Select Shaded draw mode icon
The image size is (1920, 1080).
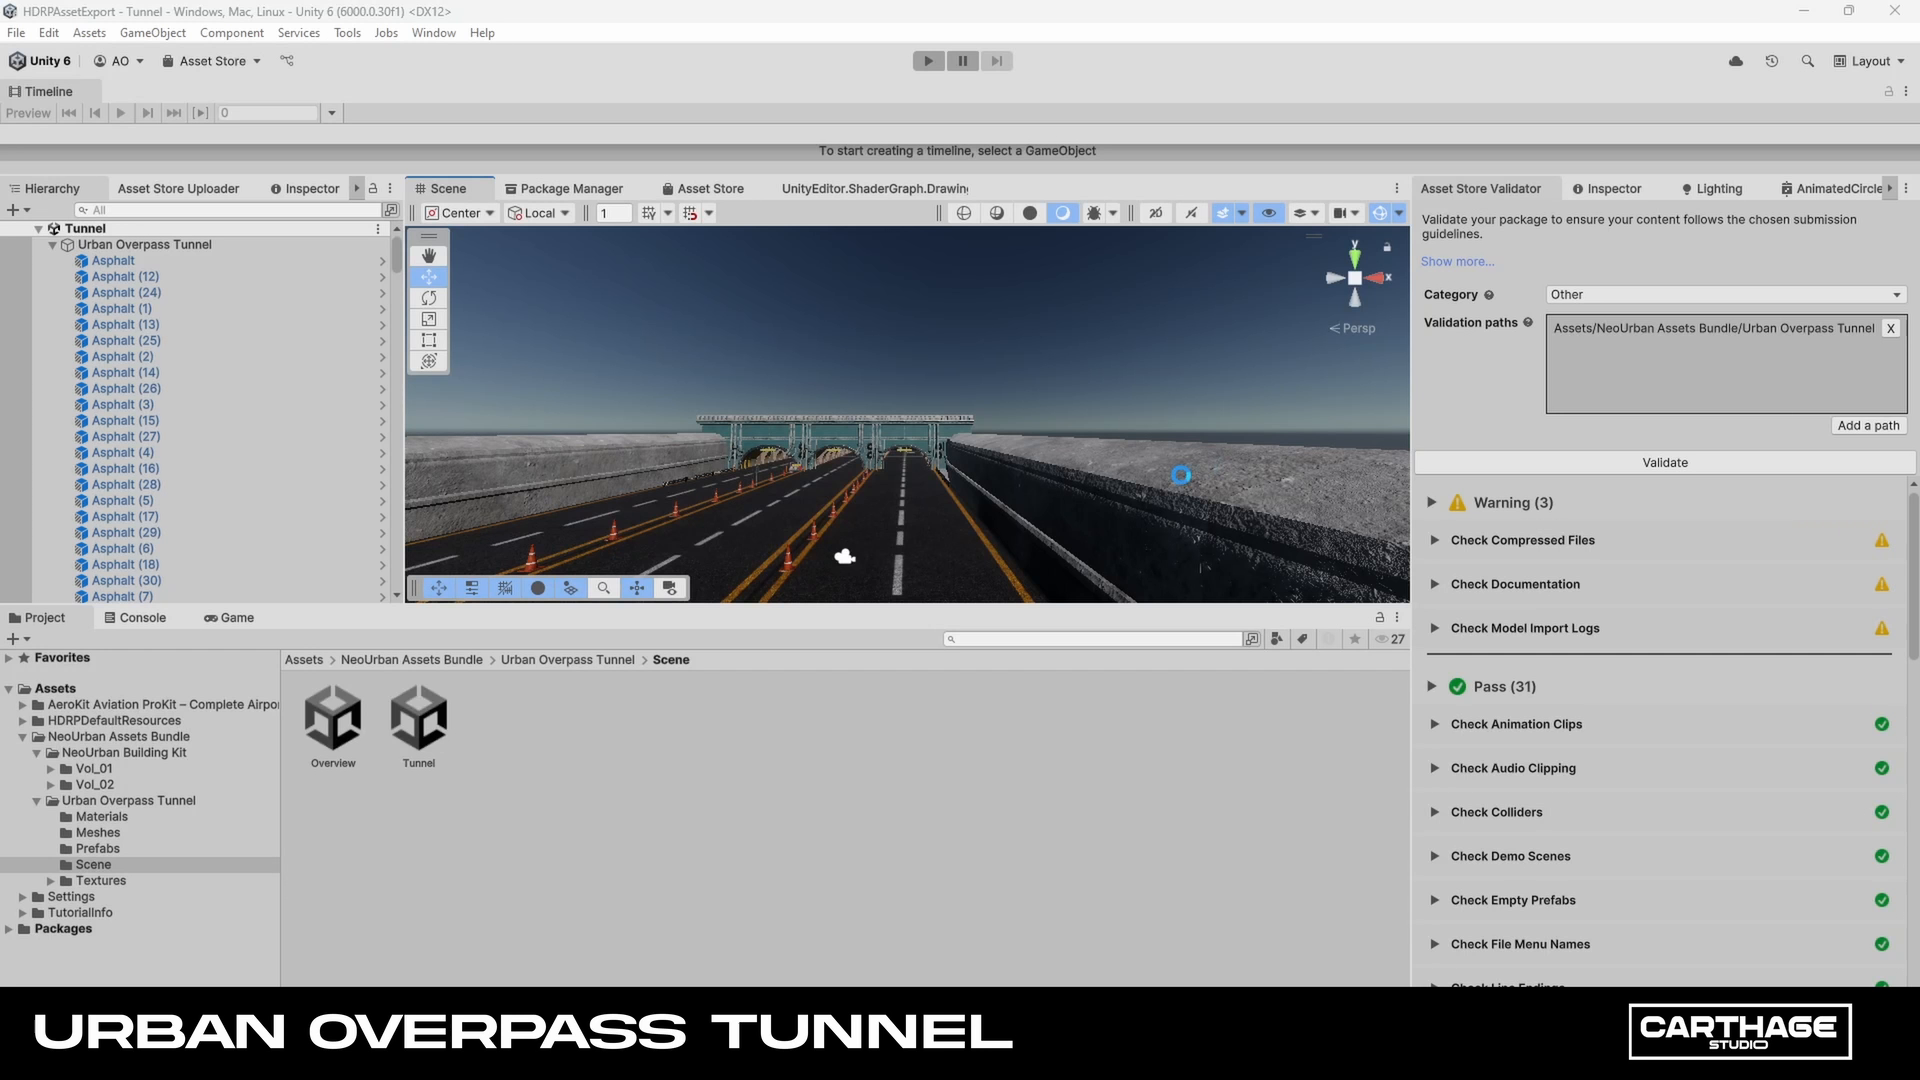[x=1063, y=213]
